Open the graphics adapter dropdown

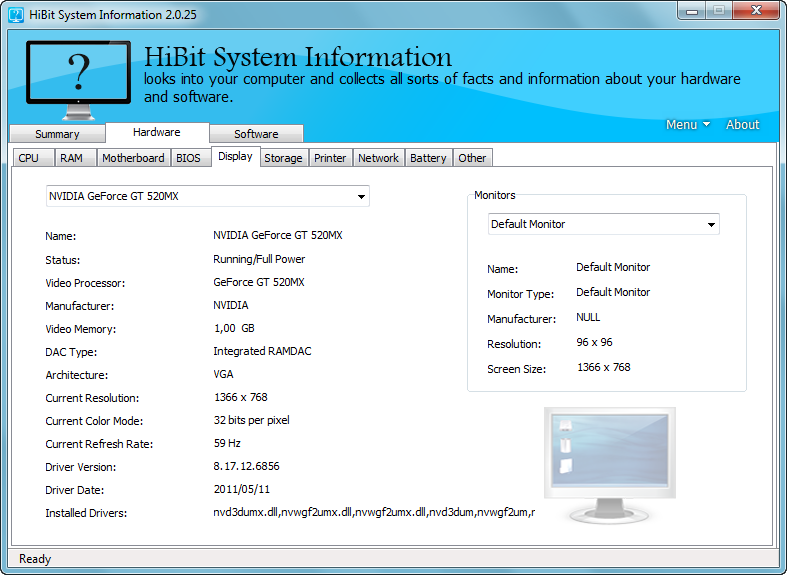pos(208,196)
